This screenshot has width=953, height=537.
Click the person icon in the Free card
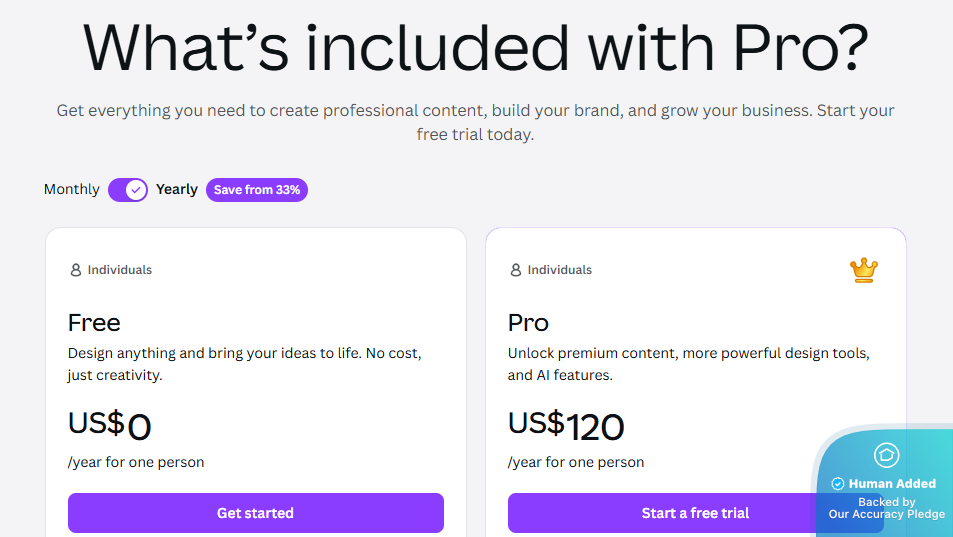coord(75,270)
